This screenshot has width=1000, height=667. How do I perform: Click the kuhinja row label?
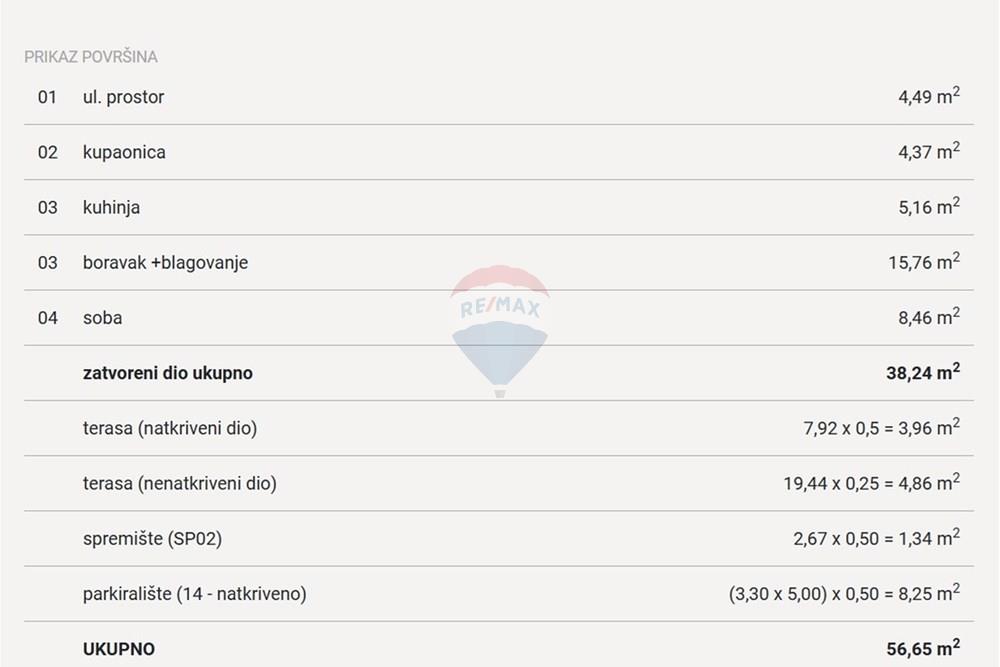(x=111, y=207)
